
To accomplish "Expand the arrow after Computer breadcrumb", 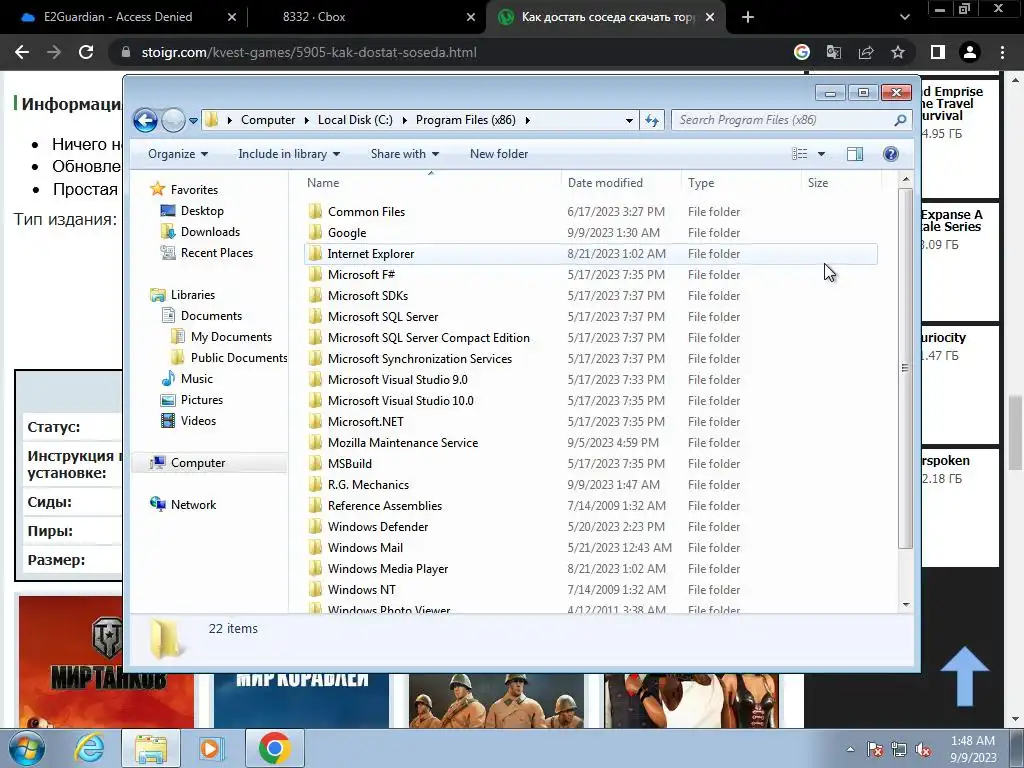I will [x=306, y=120].
